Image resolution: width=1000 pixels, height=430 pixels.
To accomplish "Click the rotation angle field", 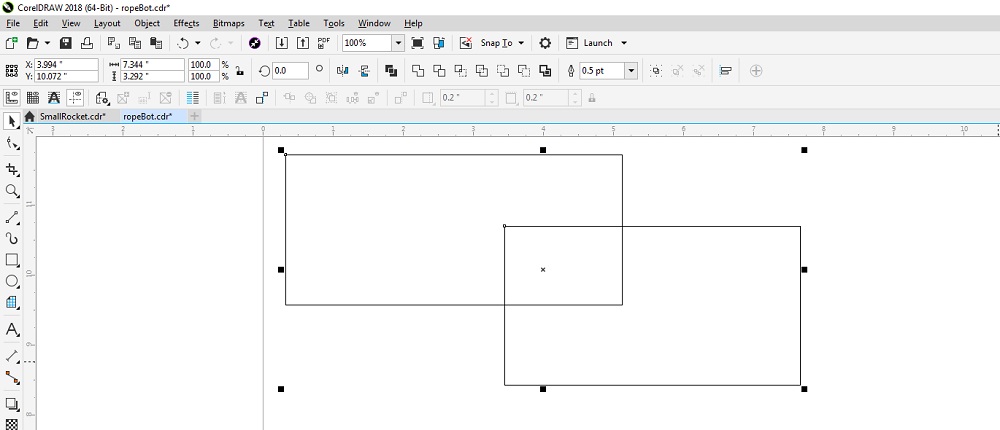I will click(x=290, y=71).
